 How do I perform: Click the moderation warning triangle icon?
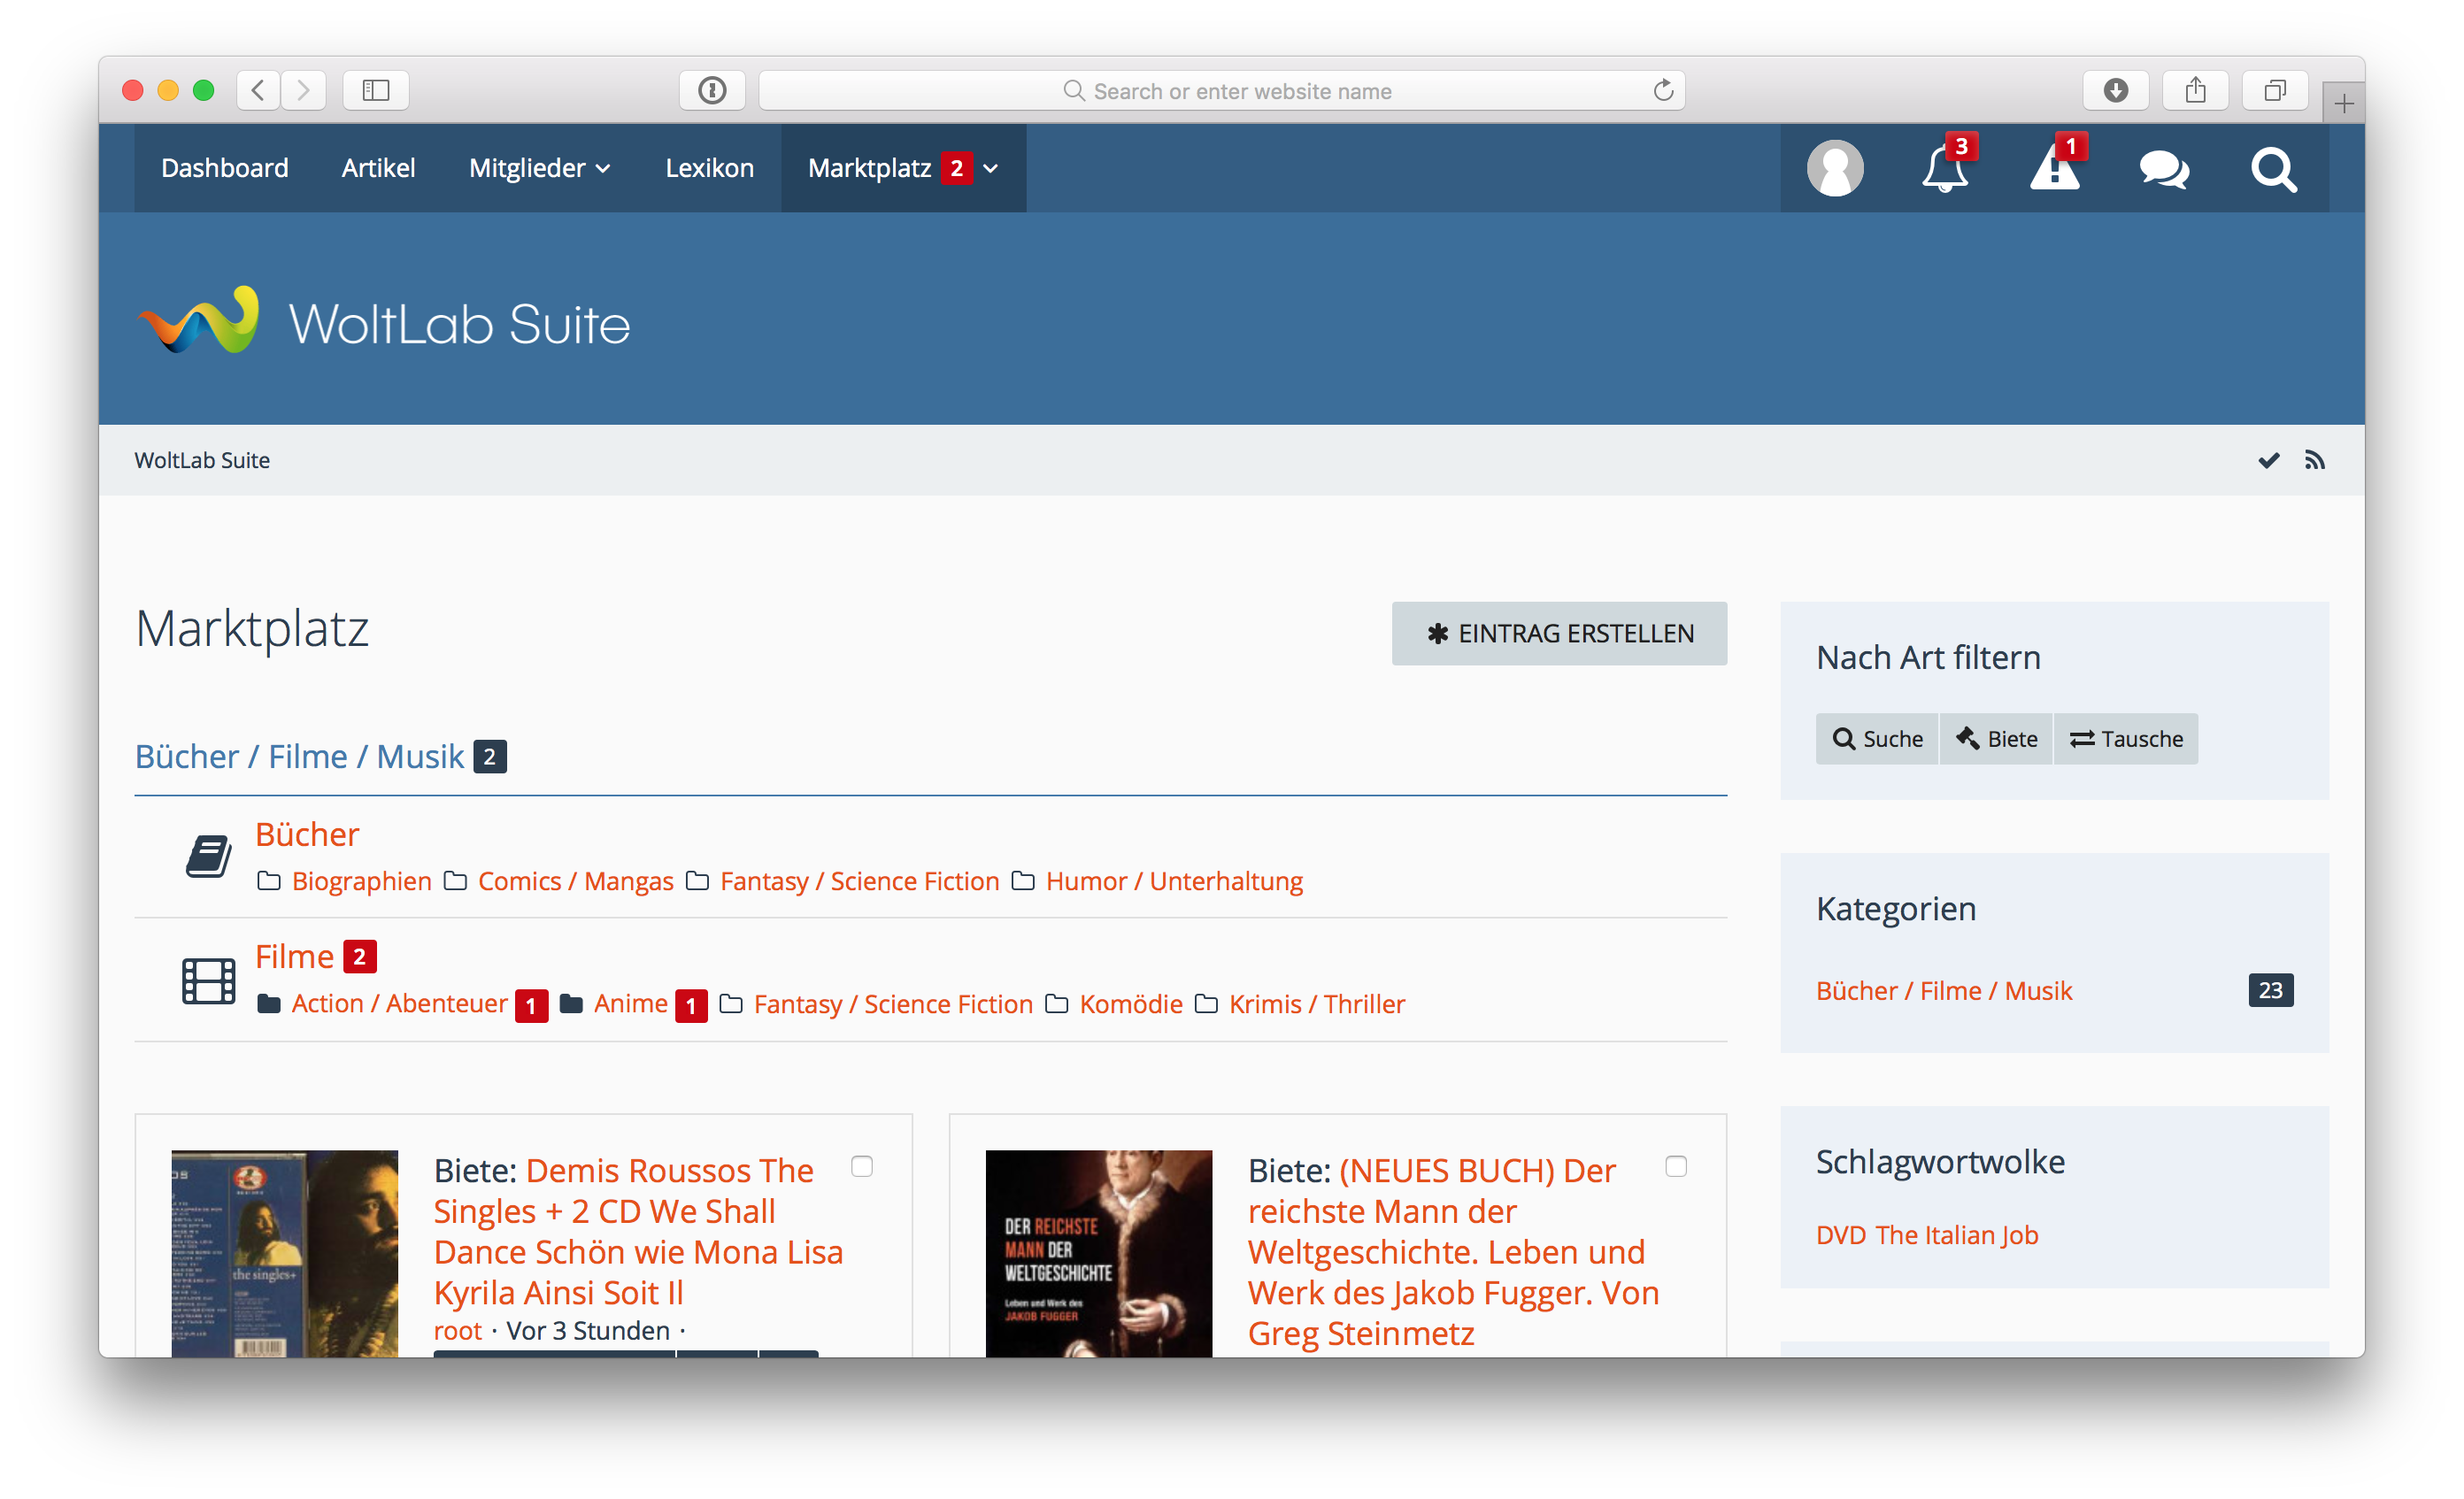(x=2054, y=169)
